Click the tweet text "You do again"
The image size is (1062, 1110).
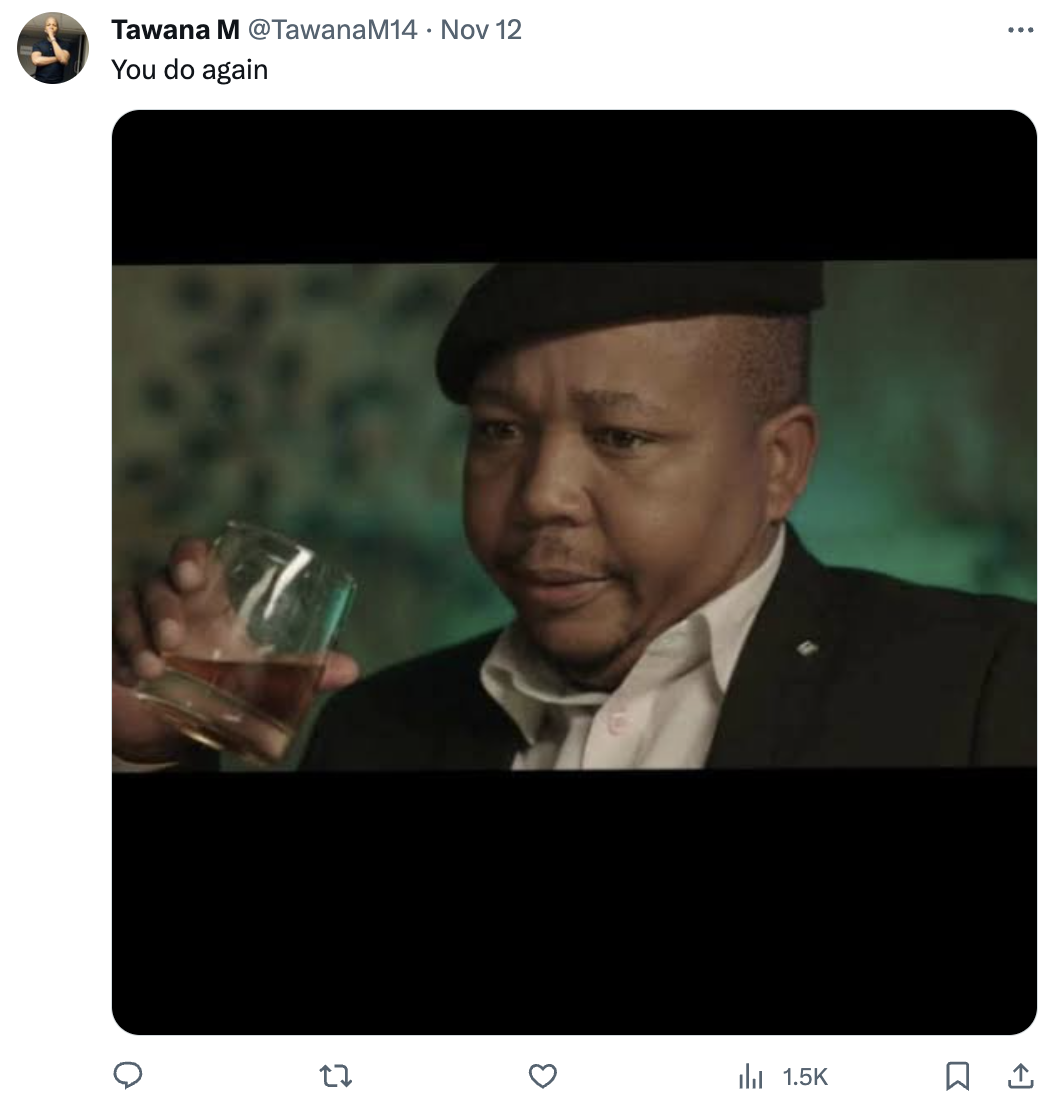pyautogui.click(x=190, y=69)
